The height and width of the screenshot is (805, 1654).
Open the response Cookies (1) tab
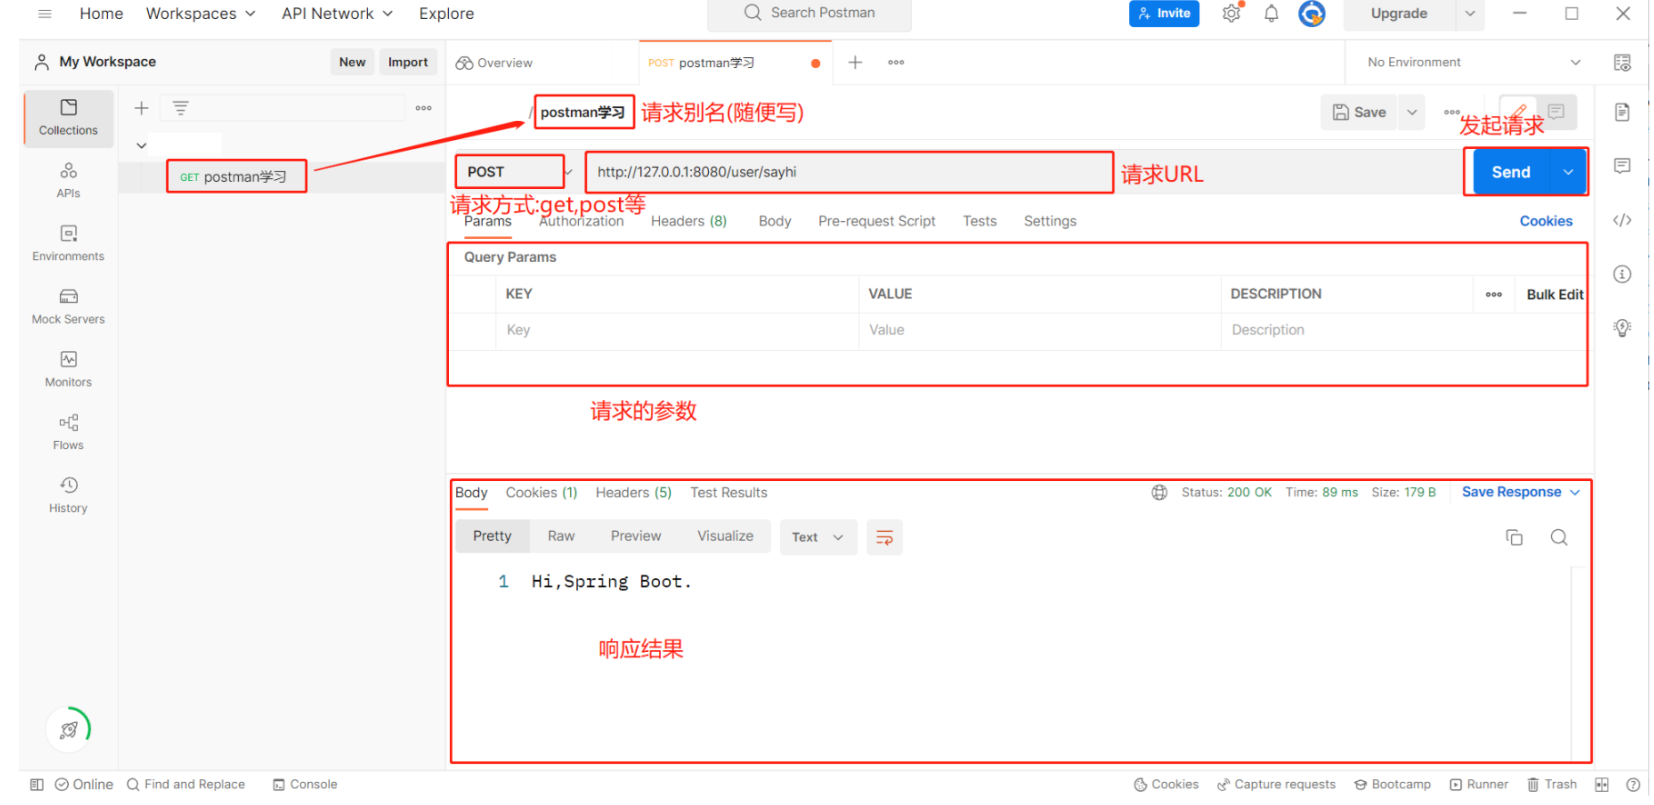pos(541,492)
